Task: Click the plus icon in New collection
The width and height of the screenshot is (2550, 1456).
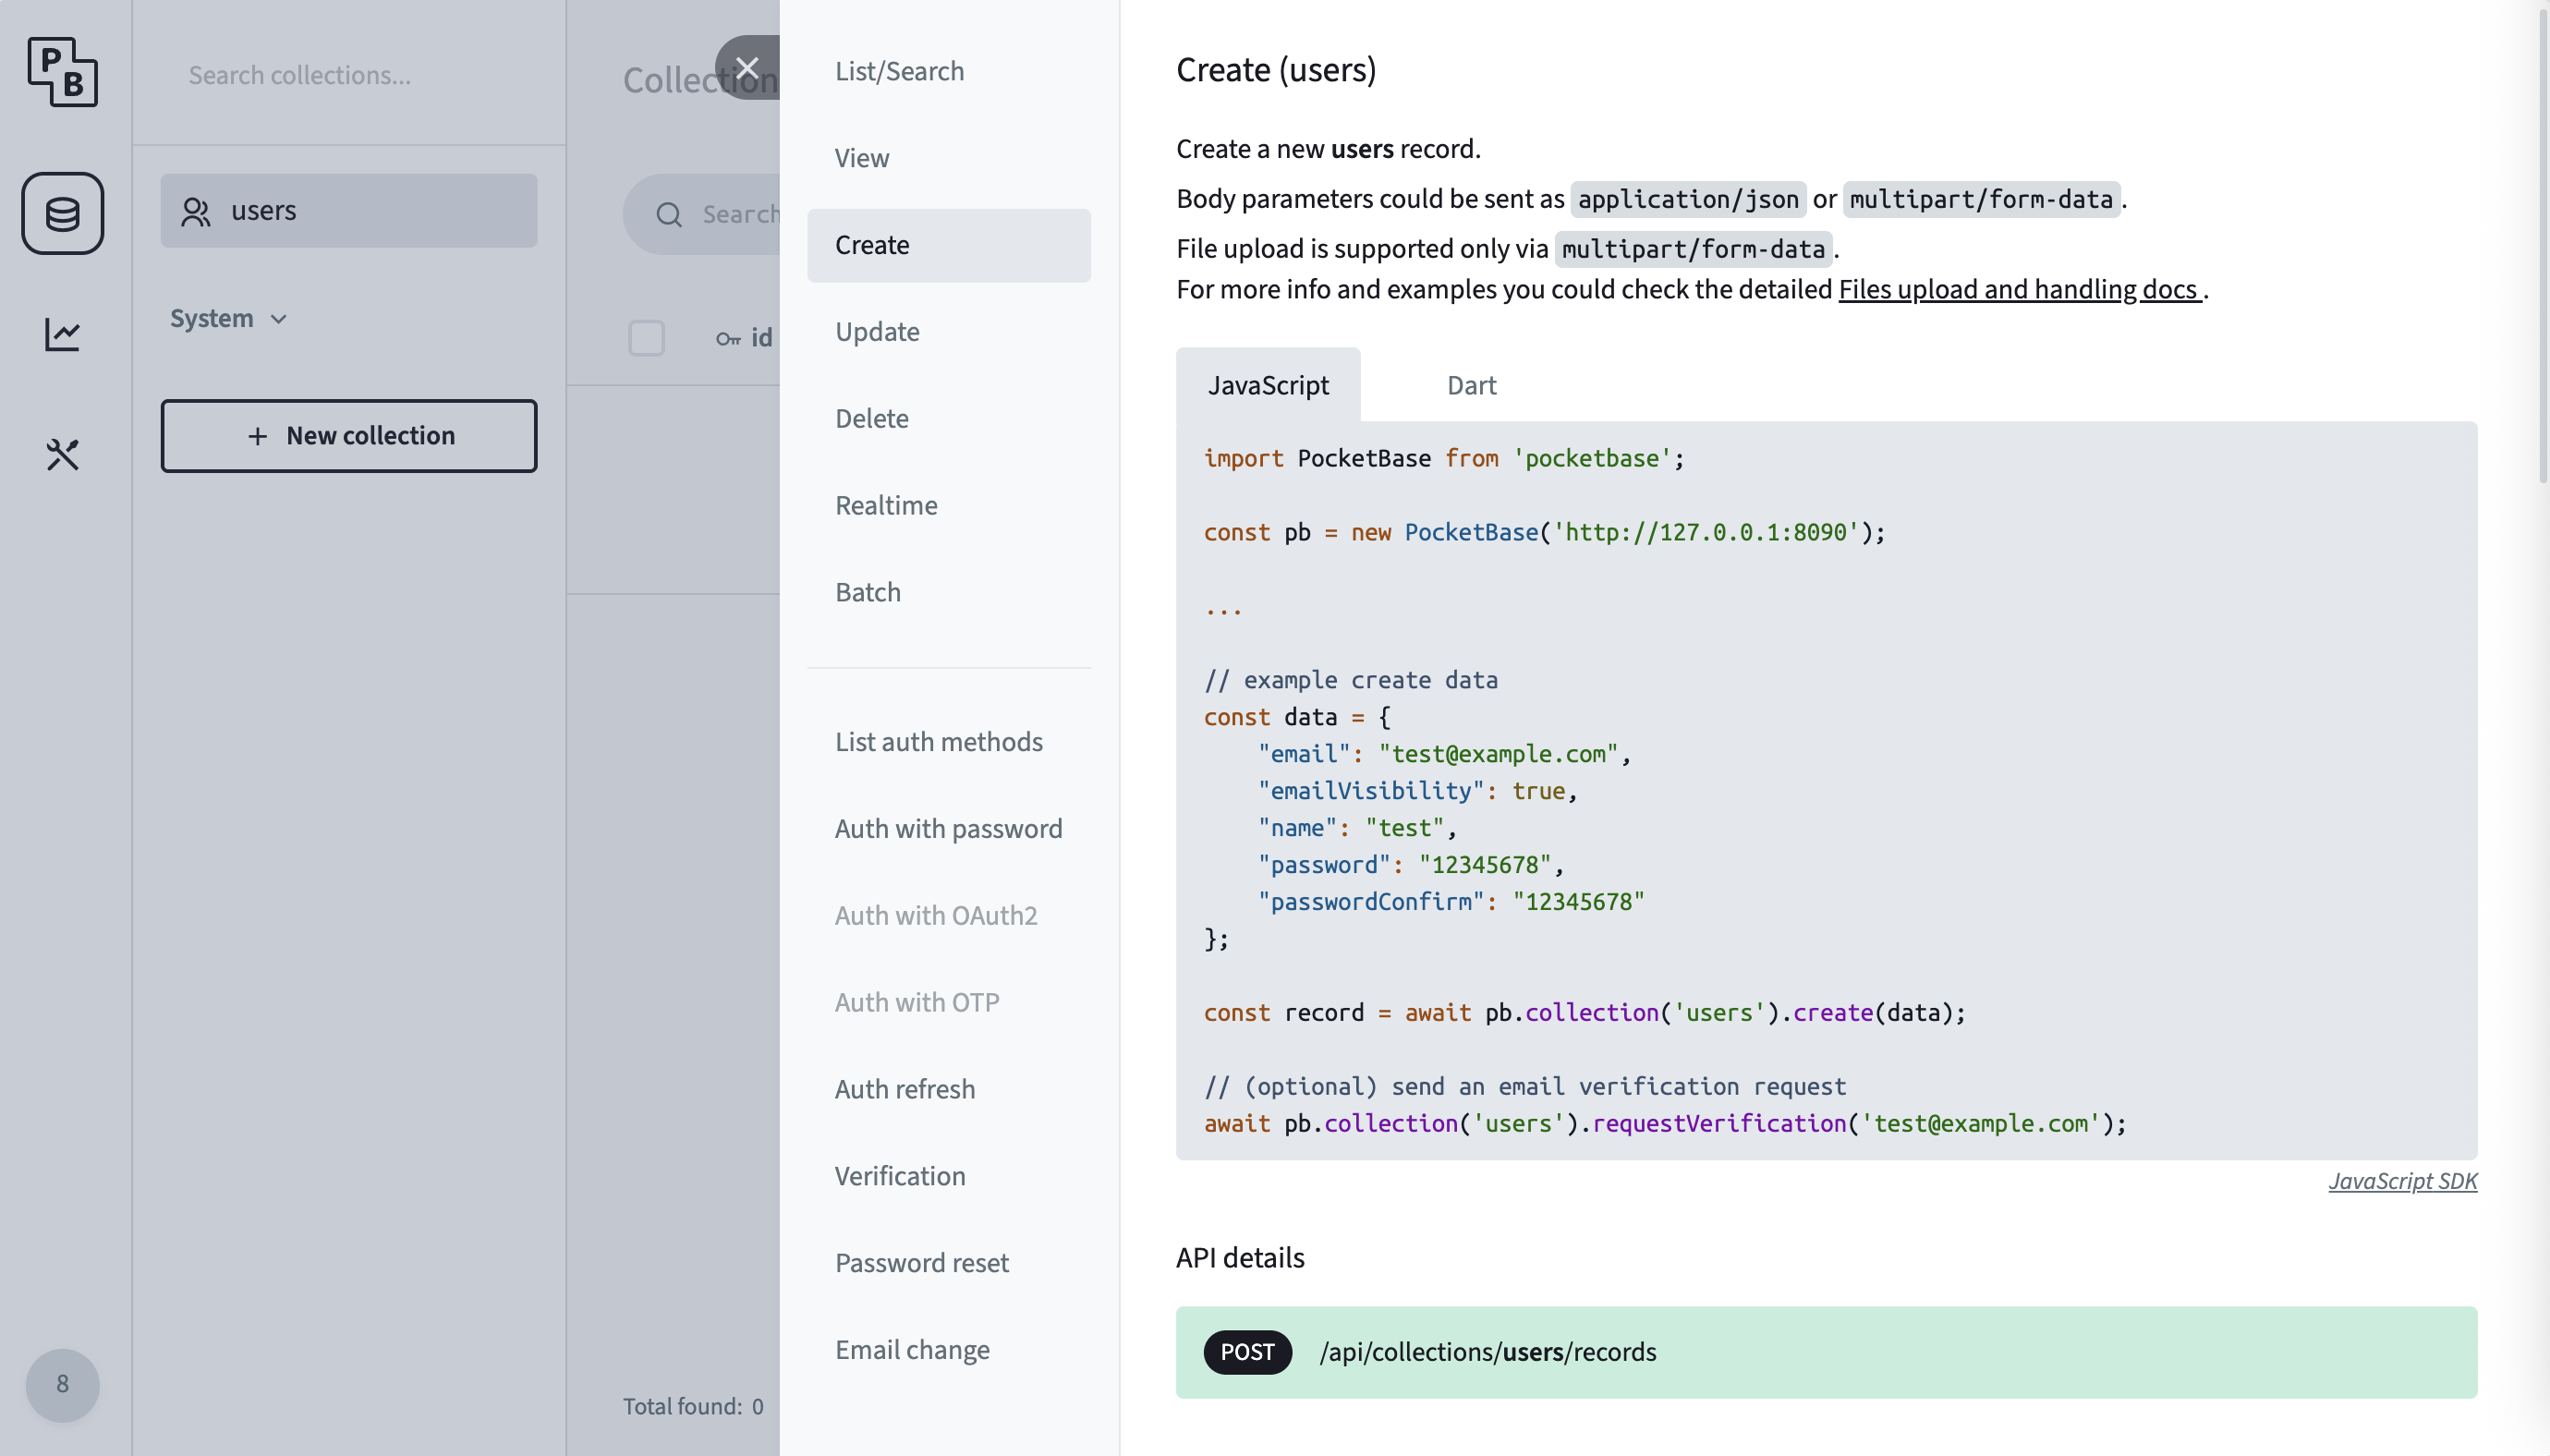Action: [257, 436]
